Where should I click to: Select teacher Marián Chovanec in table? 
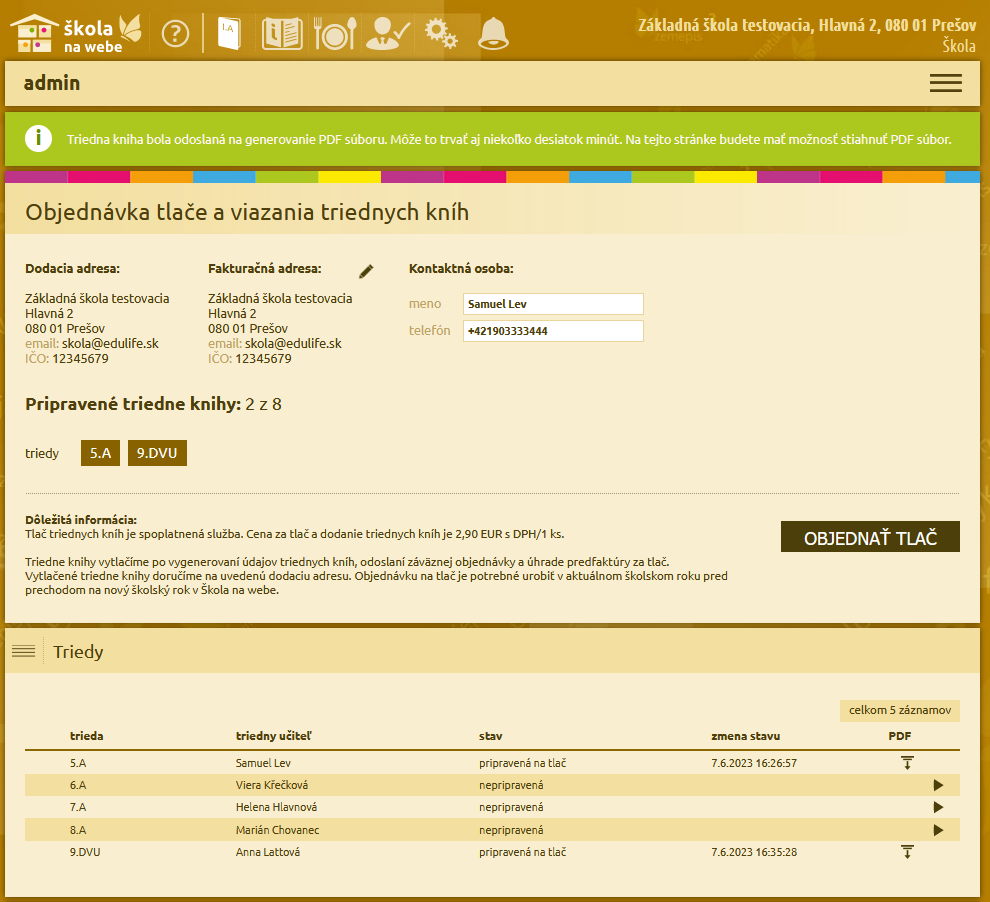click(x=278, y=830)
